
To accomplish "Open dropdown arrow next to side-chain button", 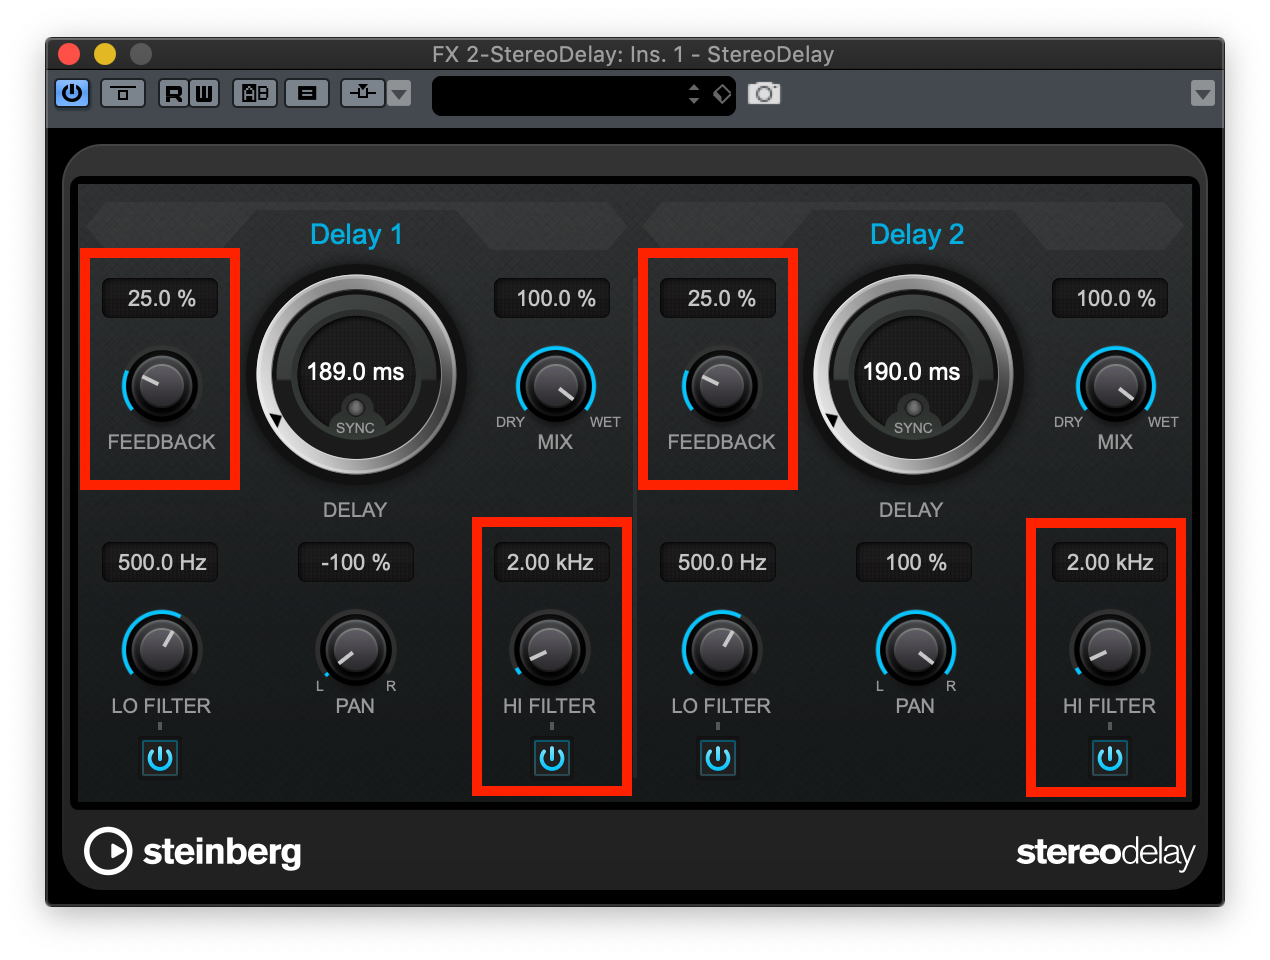I will tap(399, 94).
